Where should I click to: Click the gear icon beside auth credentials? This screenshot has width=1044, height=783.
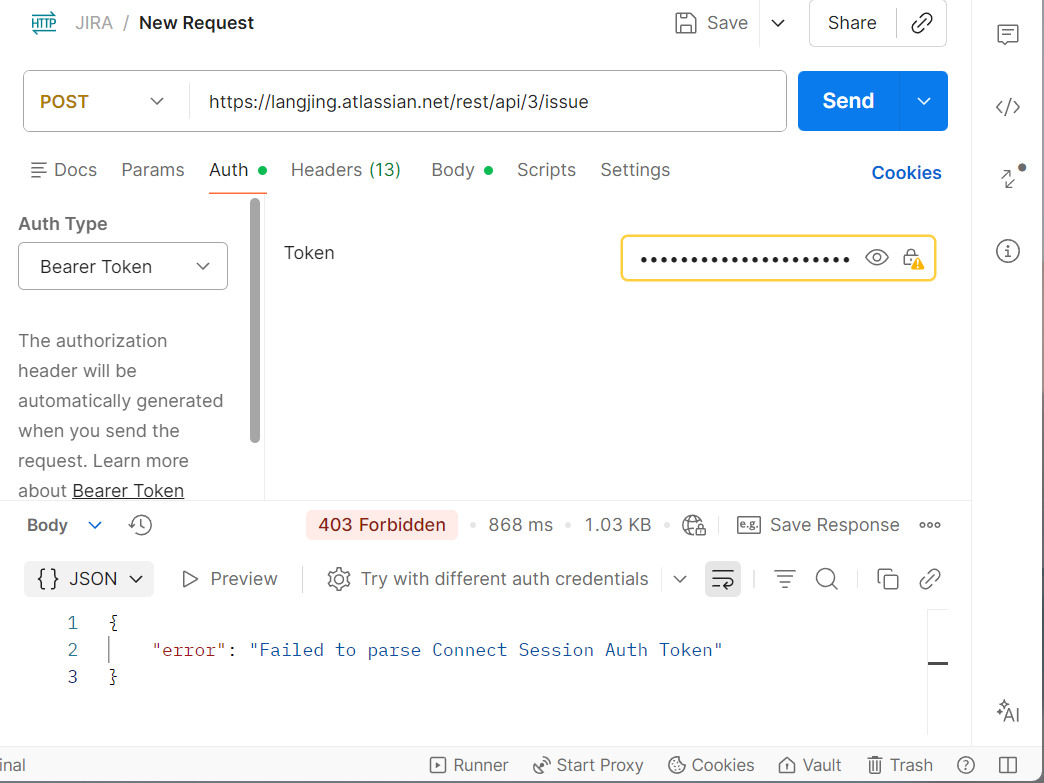(x=338, y=579)
